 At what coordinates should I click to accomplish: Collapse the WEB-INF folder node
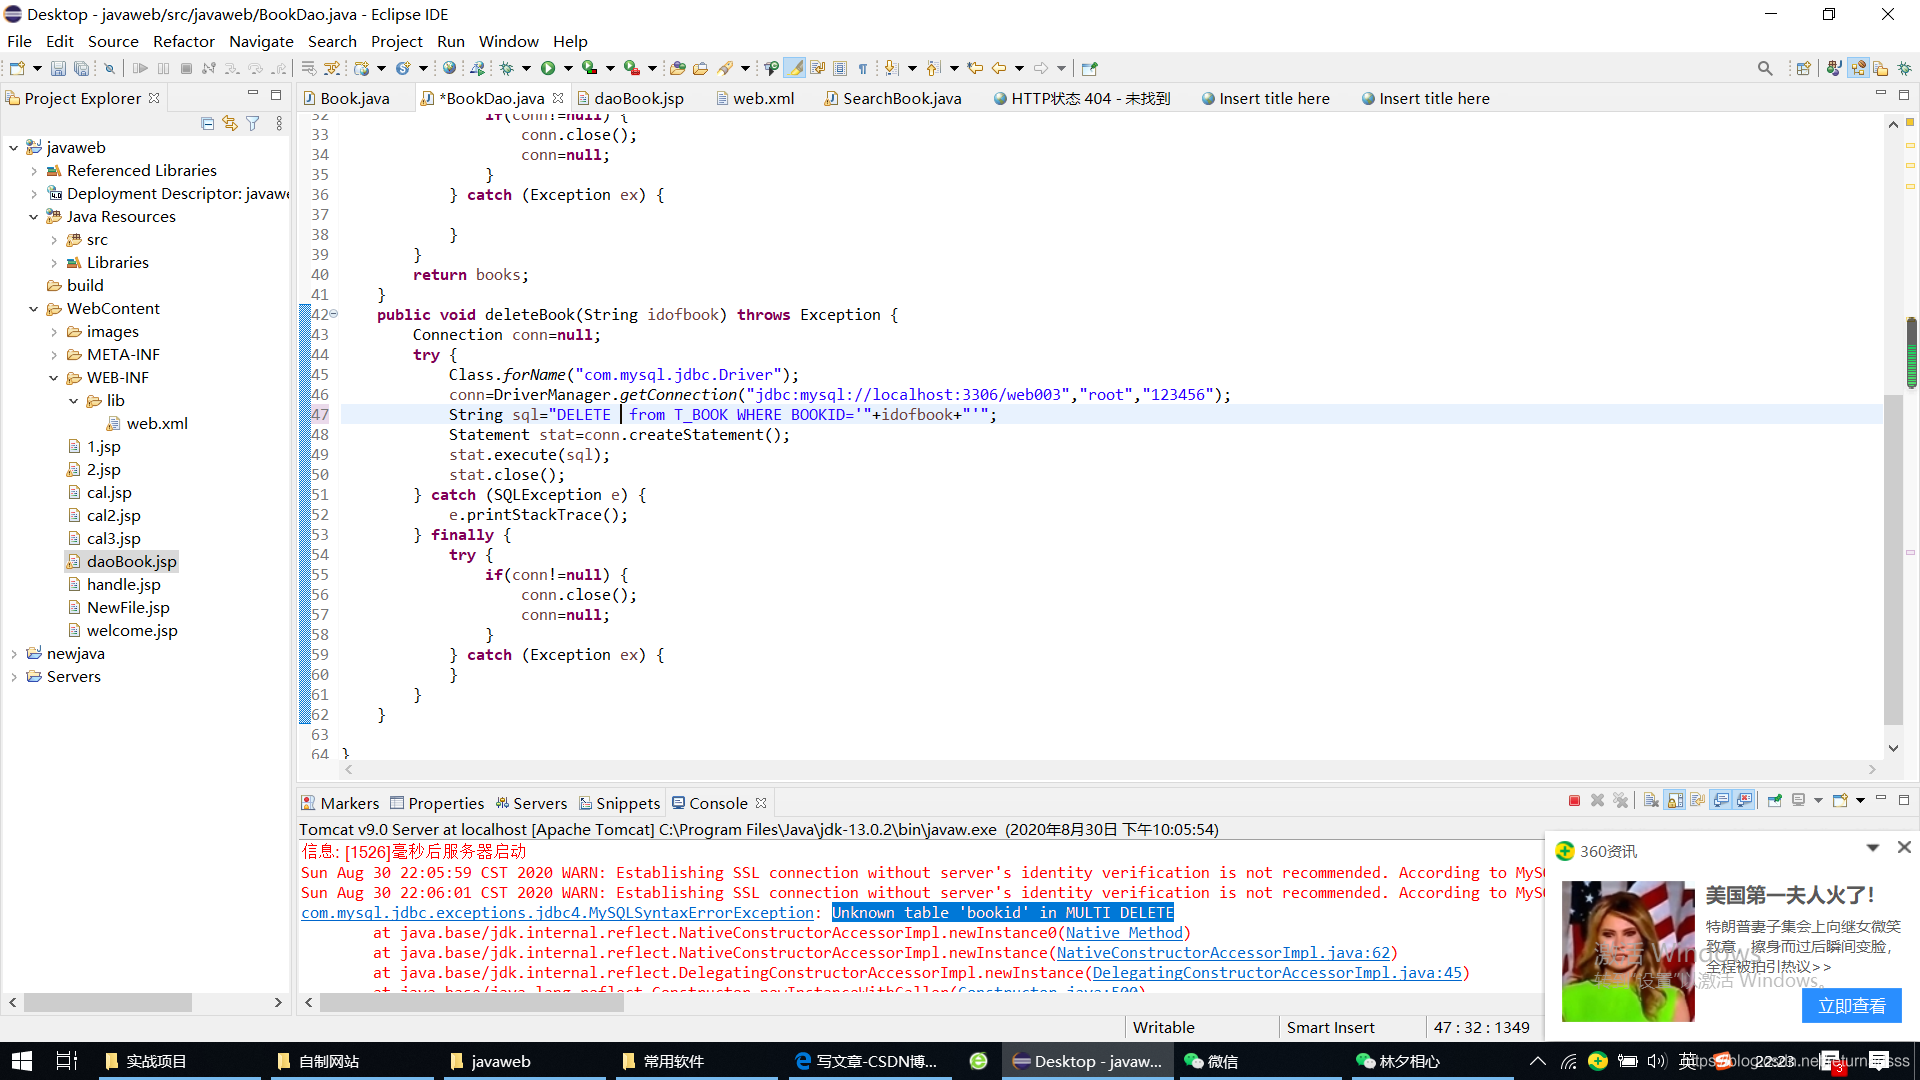click(x=54, y=378)
